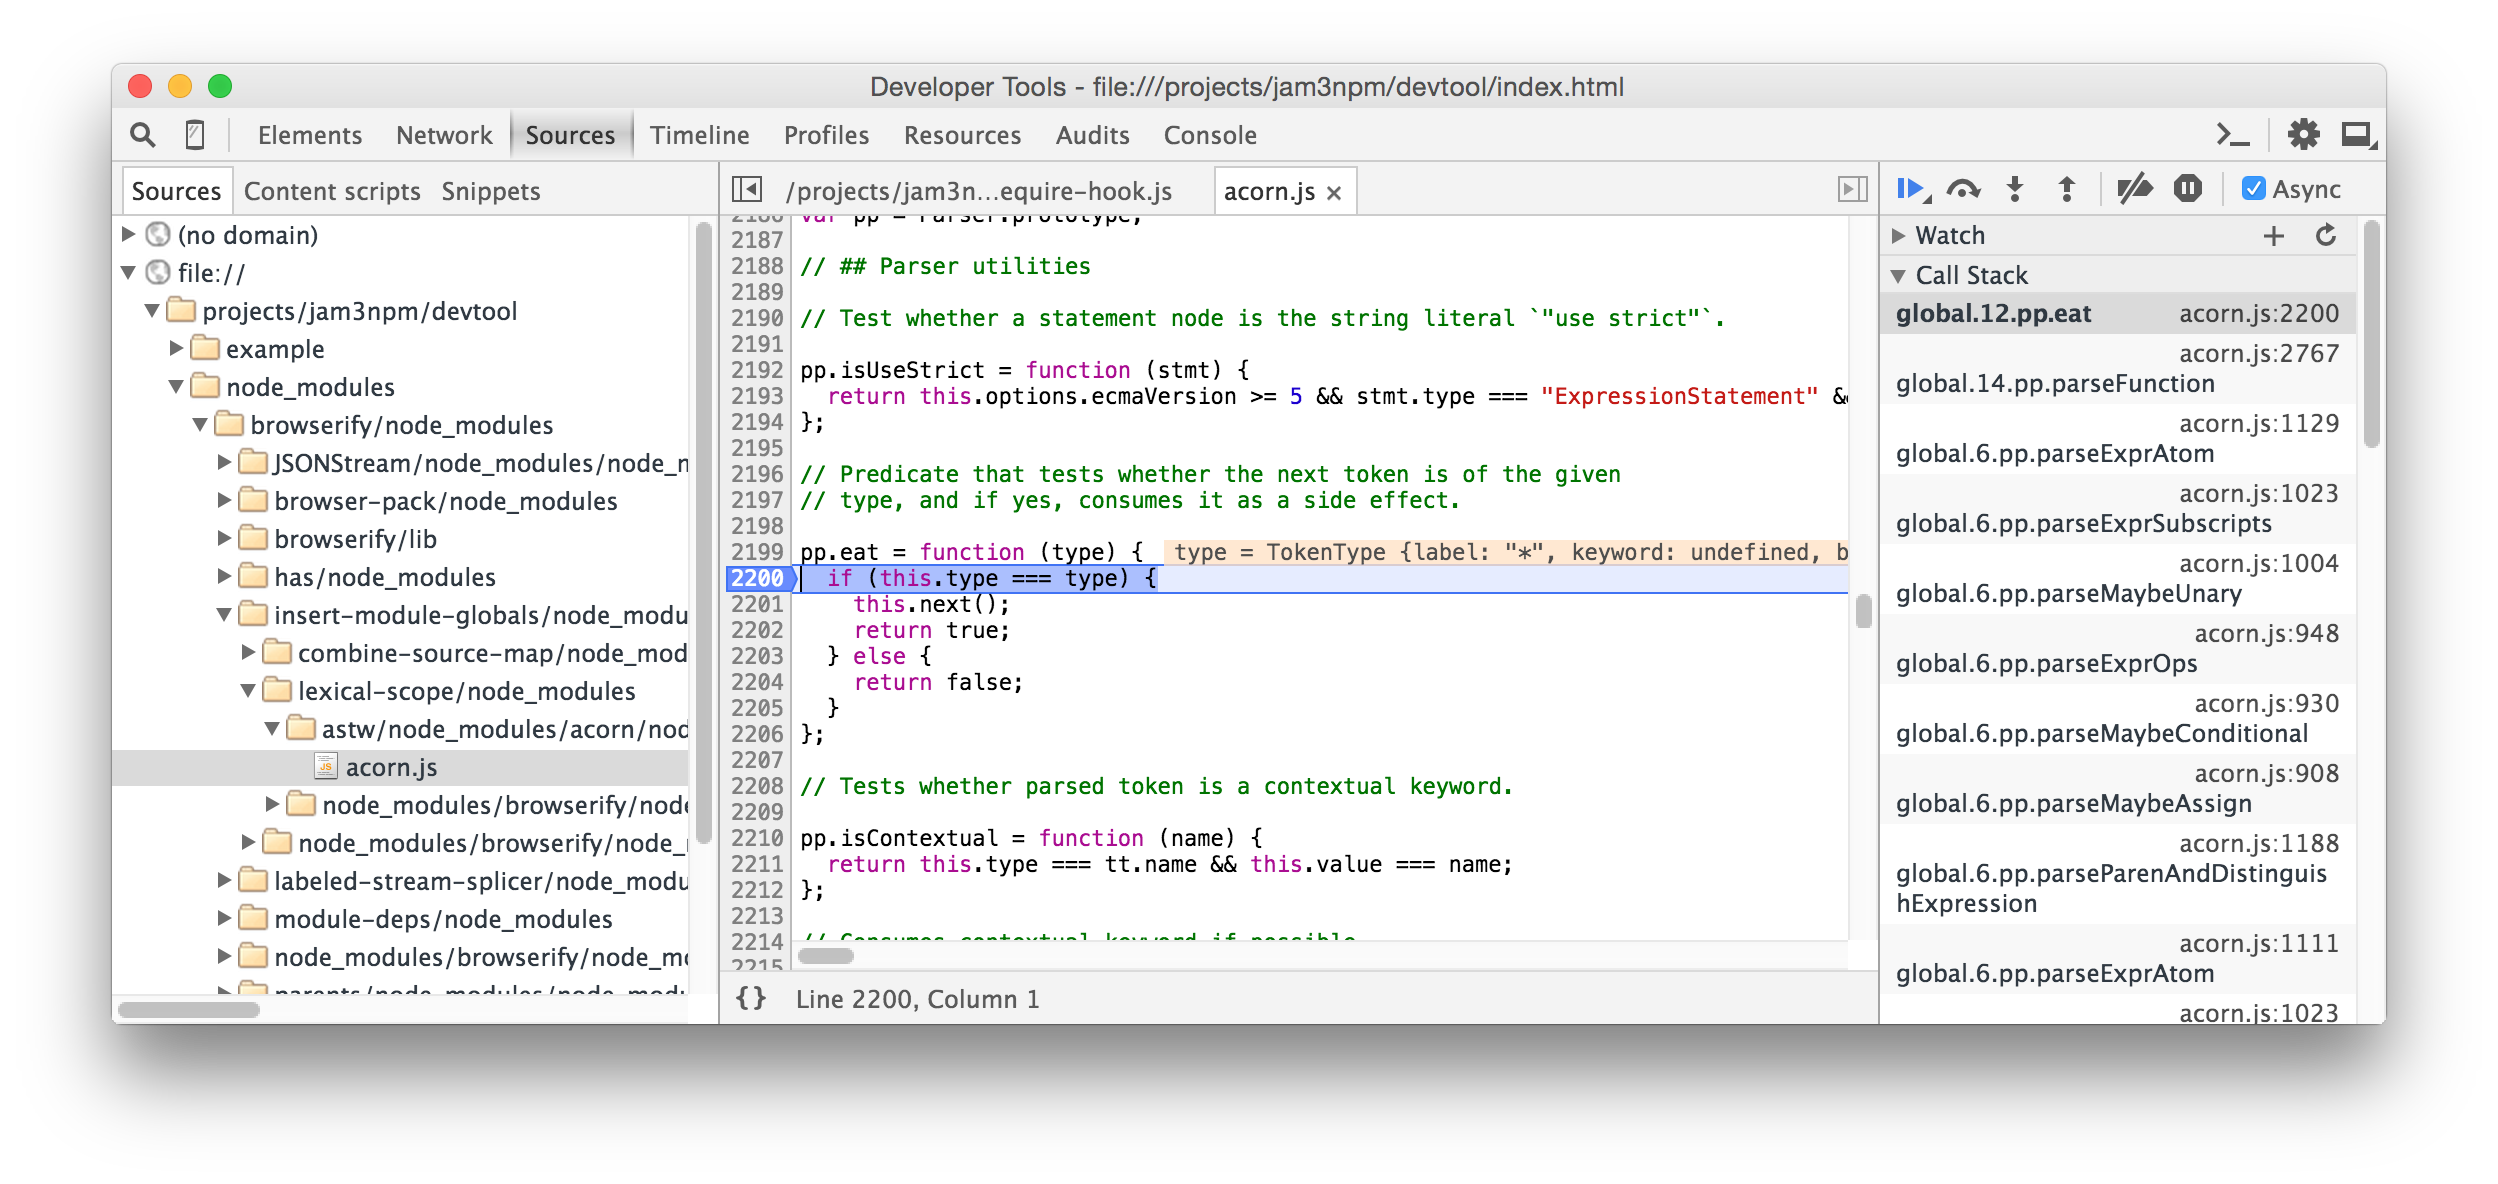
Task: Click the step over next function call icon
Action: coord(1963,188)
